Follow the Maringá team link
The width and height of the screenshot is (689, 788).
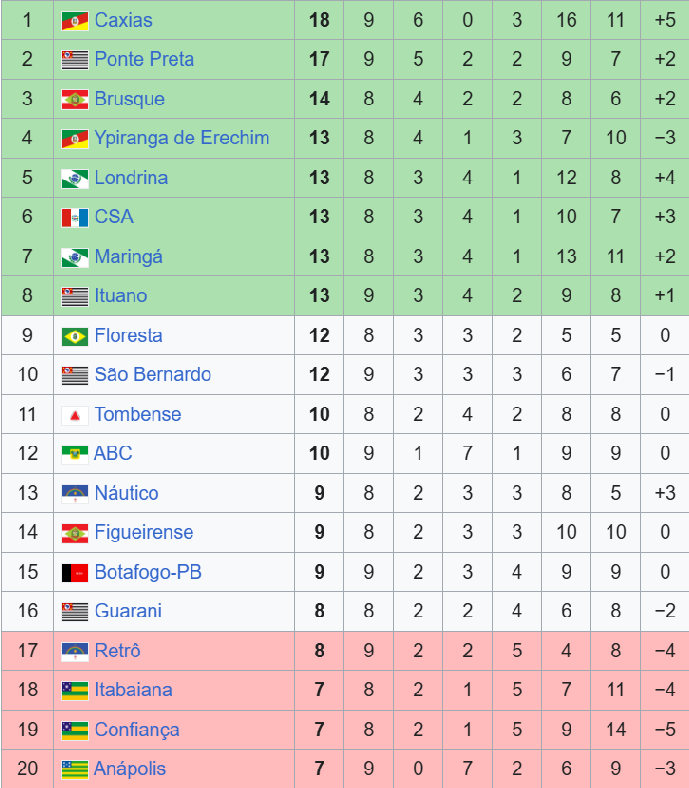tap(129, 257)
